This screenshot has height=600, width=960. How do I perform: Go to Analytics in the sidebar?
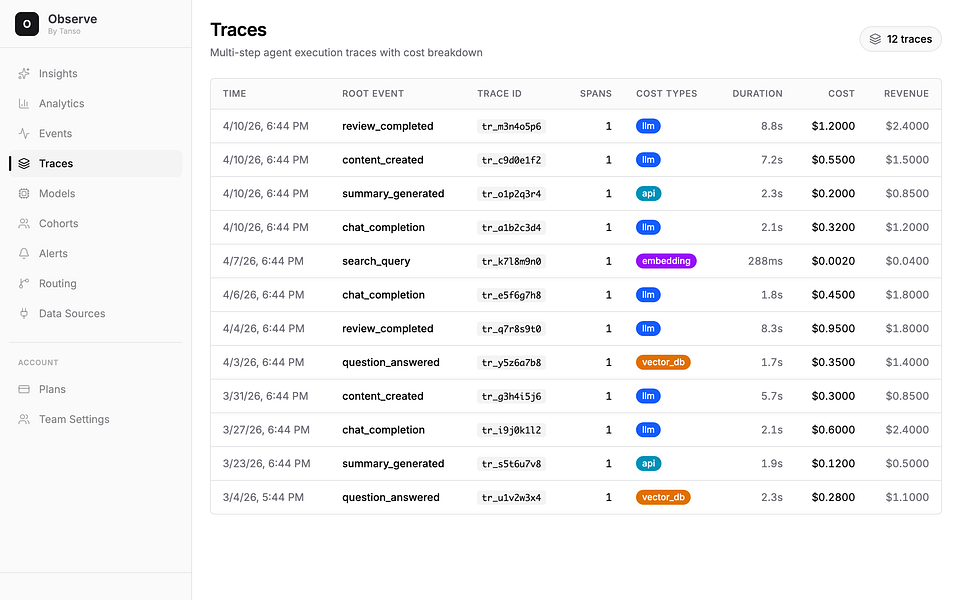[96, 103]
